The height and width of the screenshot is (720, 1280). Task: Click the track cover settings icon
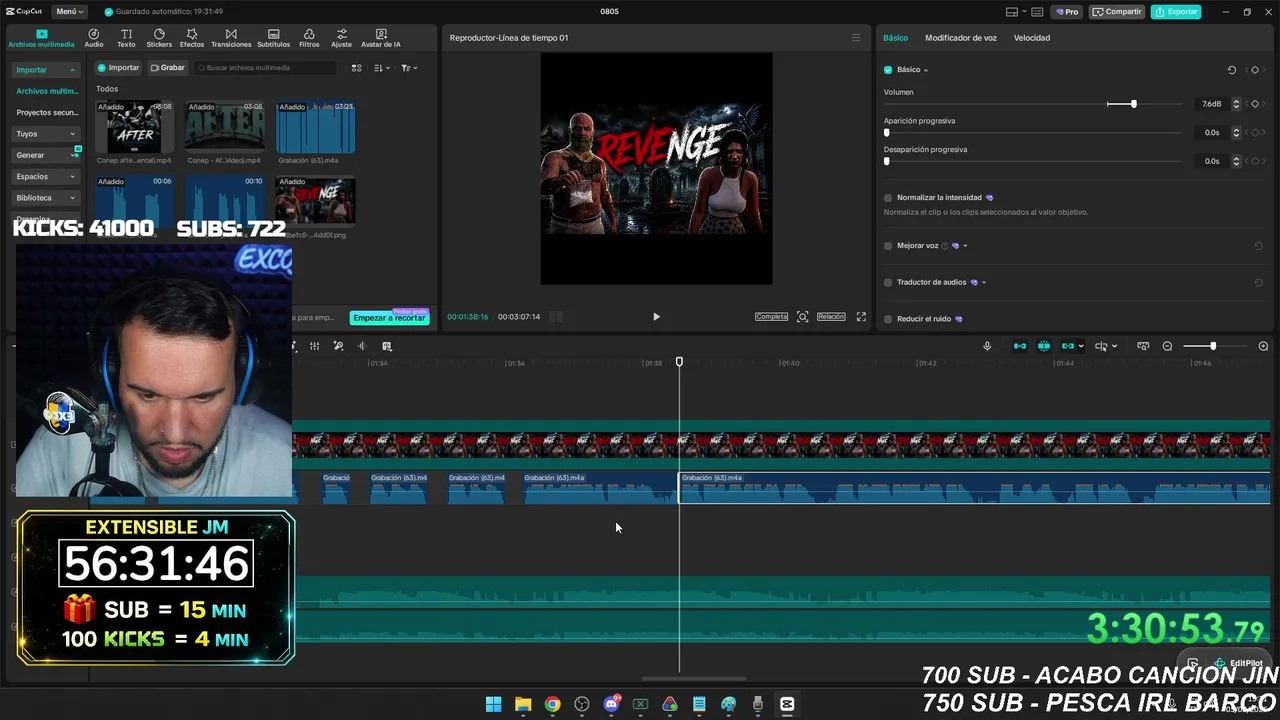coord(1143,346)
